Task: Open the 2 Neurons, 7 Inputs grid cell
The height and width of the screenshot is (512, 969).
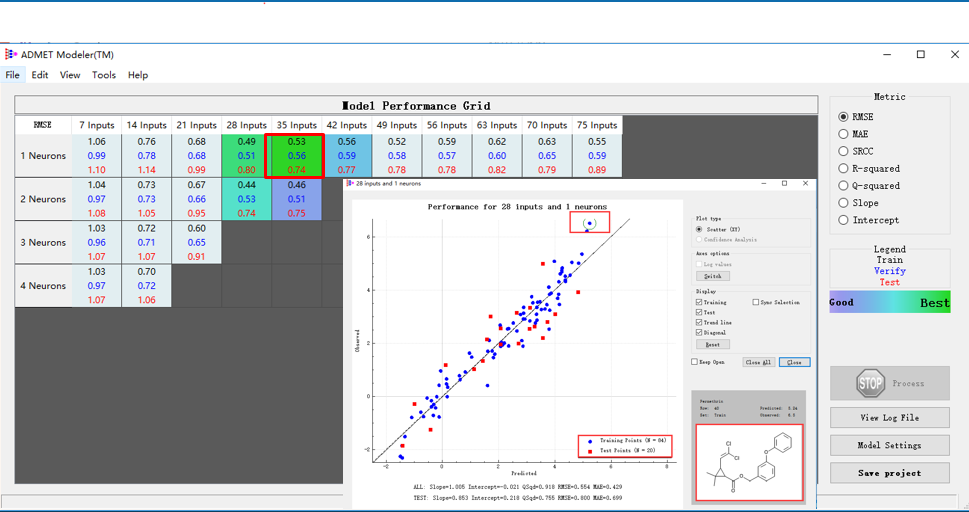Action: 96,199
